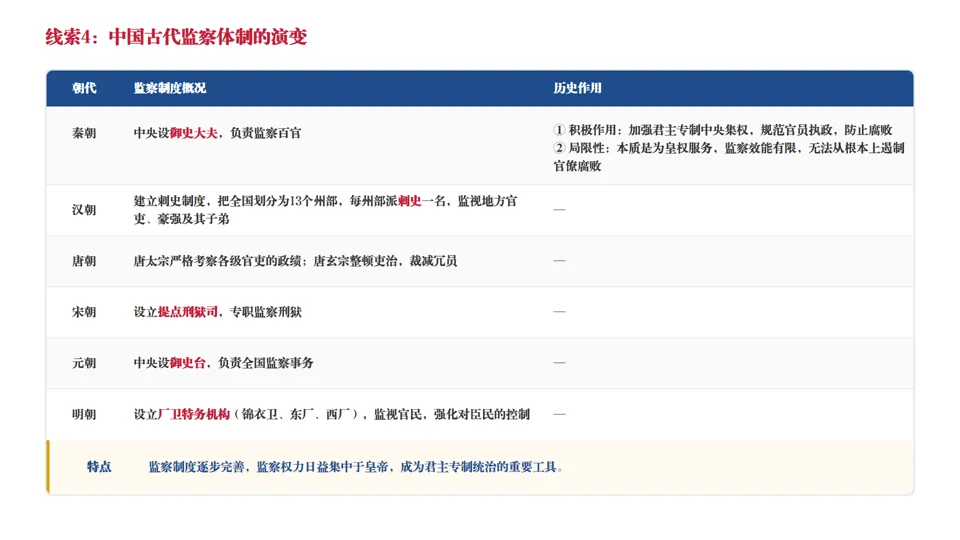Click the text 唐玄宗整顿吏治，裁减冗员
Viewport: 960px width, 540px height.
click(385, 261)
